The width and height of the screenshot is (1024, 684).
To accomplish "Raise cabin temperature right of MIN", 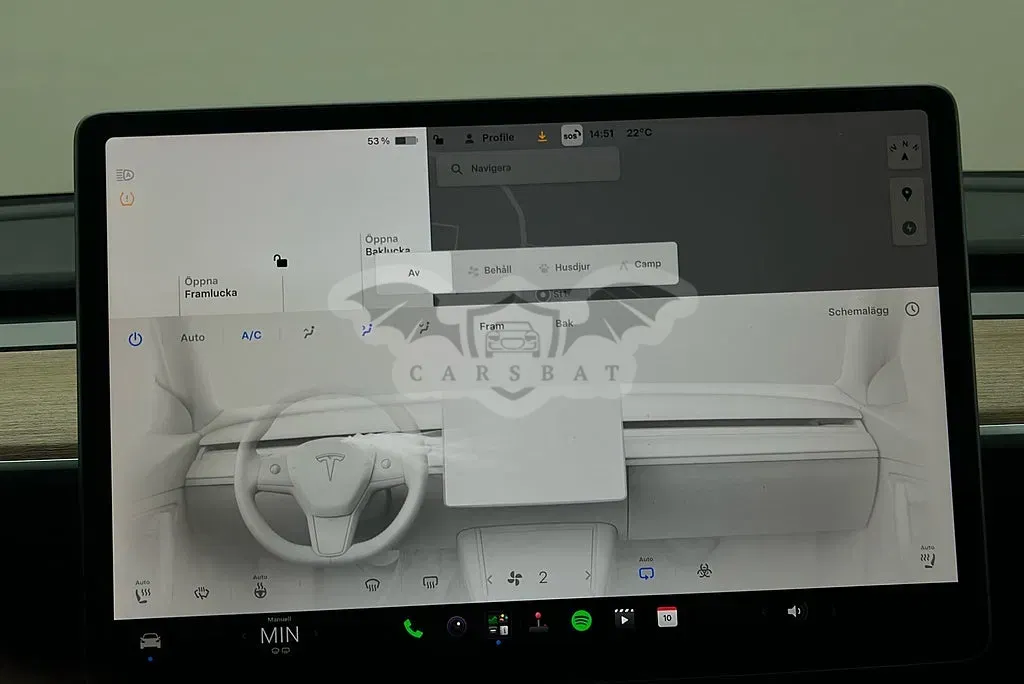I will [316, 634].
